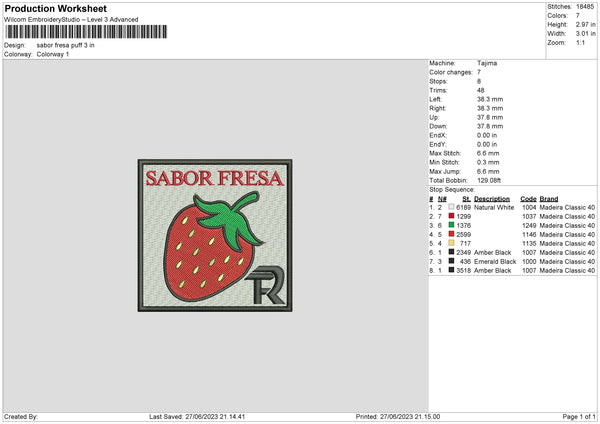600x424 pixels.
Task: Click the stitch count 6189 in row 1
Action: (463, 207)
